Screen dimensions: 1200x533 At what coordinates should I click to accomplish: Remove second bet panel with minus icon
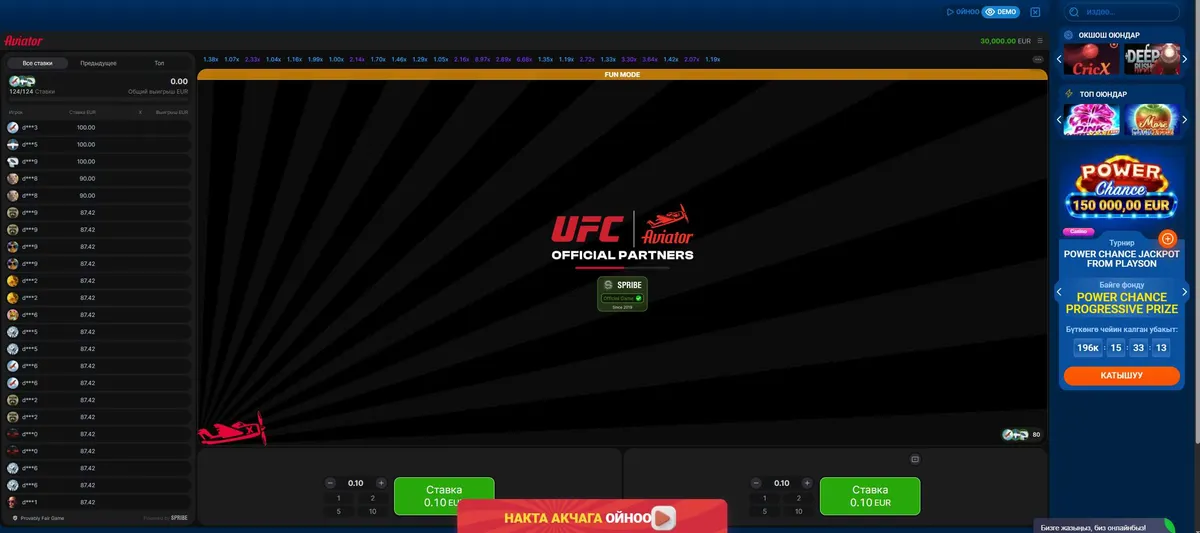pos(915,459)
